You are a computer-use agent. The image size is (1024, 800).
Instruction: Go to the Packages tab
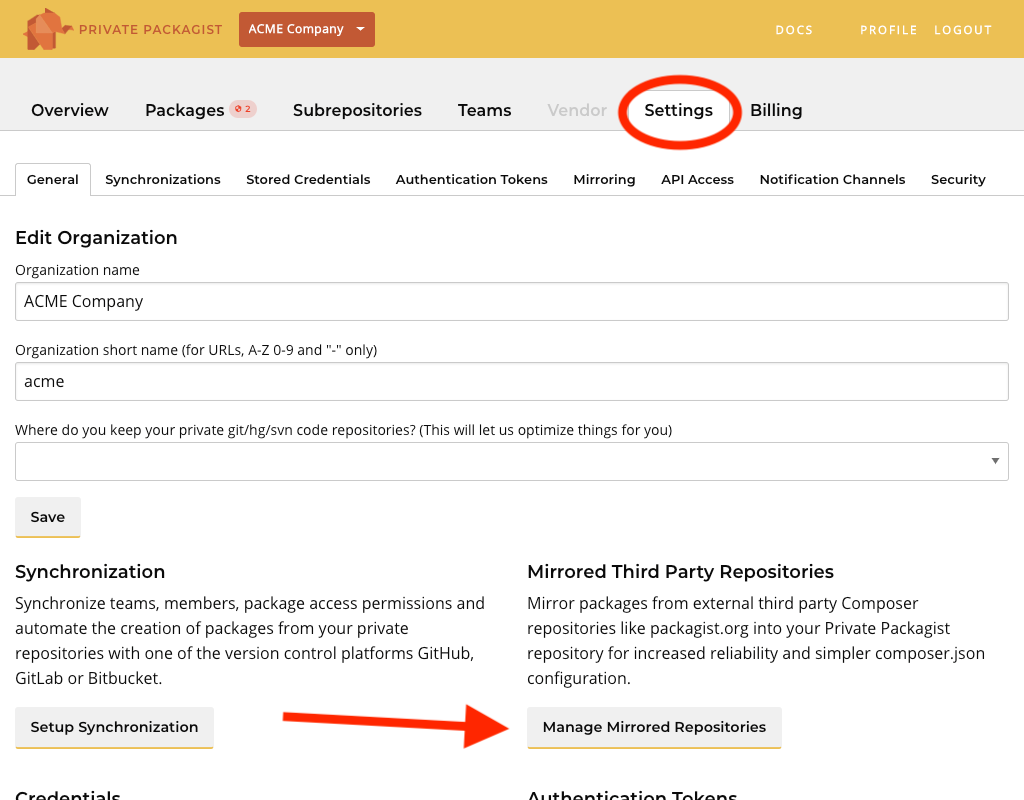[x=184, y=110]
